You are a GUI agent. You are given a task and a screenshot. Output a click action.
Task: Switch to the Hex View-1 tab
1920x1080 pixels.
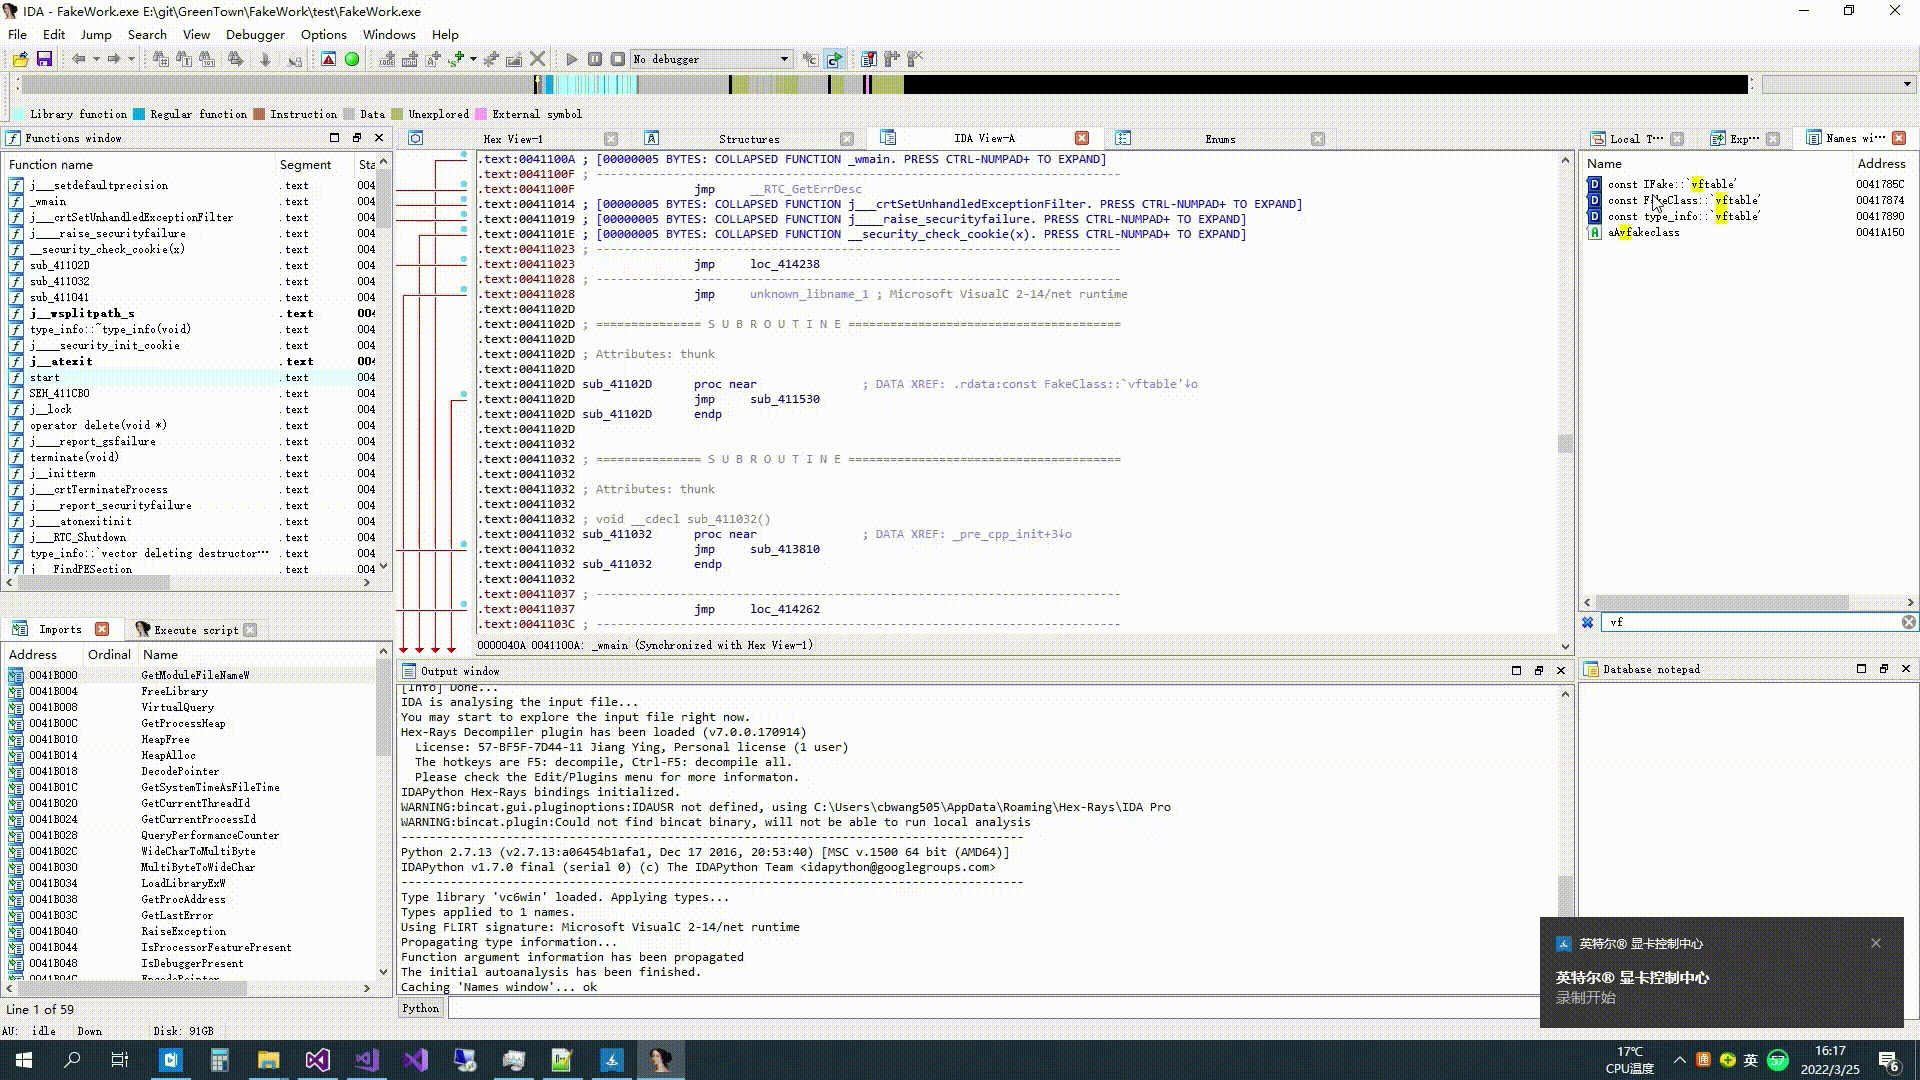(512, 139)
